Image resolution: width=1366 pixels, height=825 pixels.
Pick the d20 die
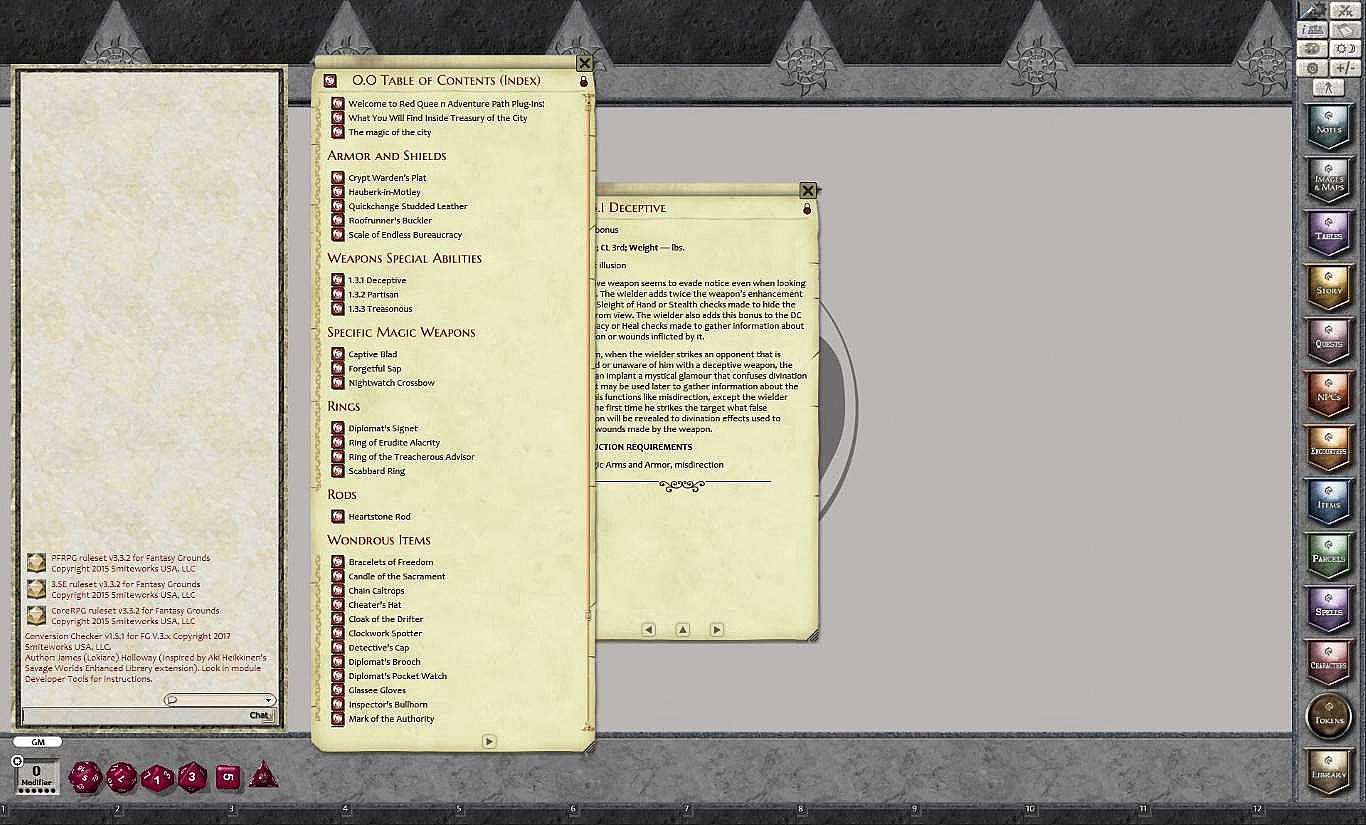click(84, 776)
